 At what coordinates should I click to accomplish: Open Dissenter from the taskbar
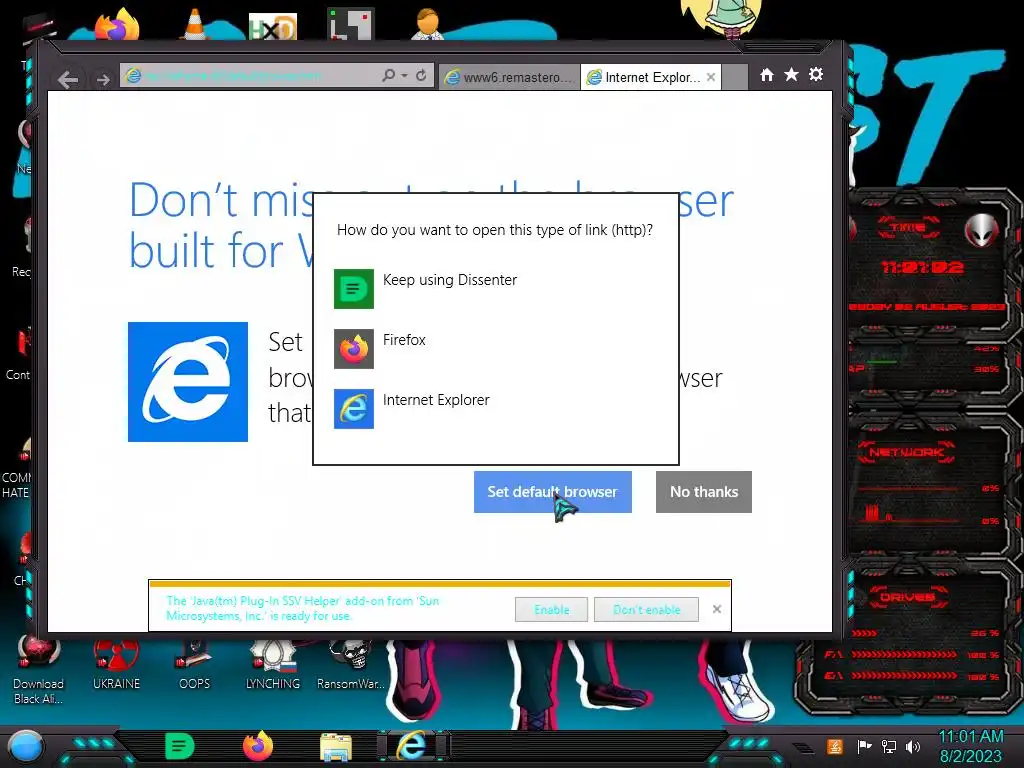point(180,746)
